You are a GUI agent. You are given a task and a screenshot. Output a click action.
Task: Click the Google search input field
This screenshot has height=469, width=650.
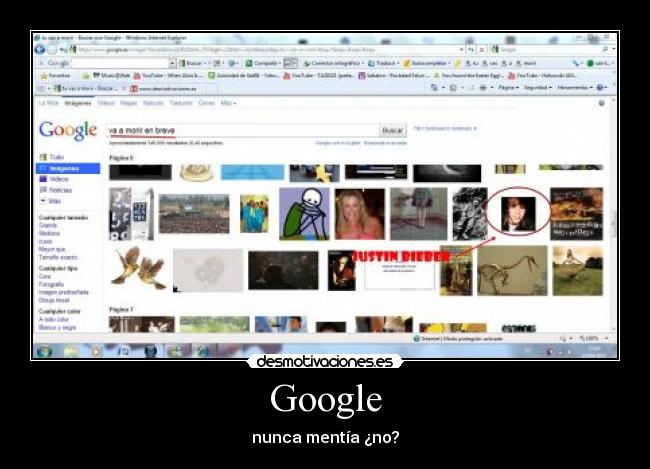(x=243, y=131)
